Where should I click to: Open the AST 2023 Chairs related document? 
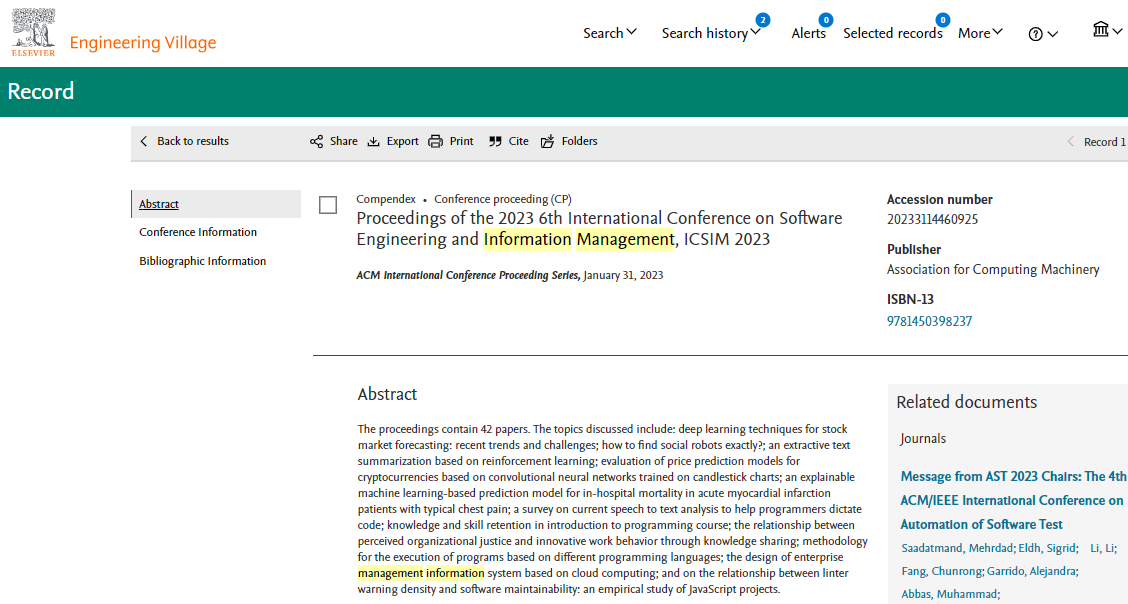tap(1013, 500)
